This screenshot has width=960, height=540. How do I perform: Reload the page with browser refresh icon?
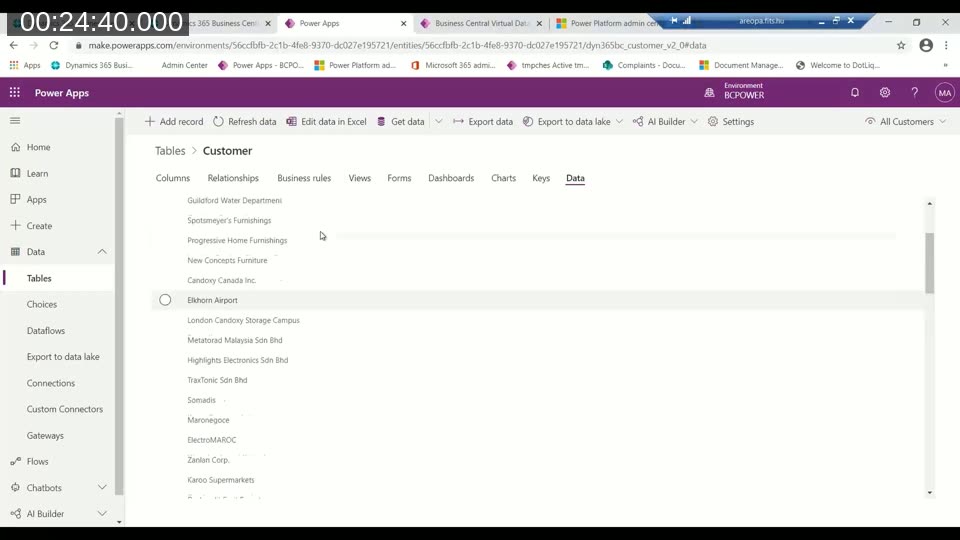pyautogui.click(x=54, y=45)
